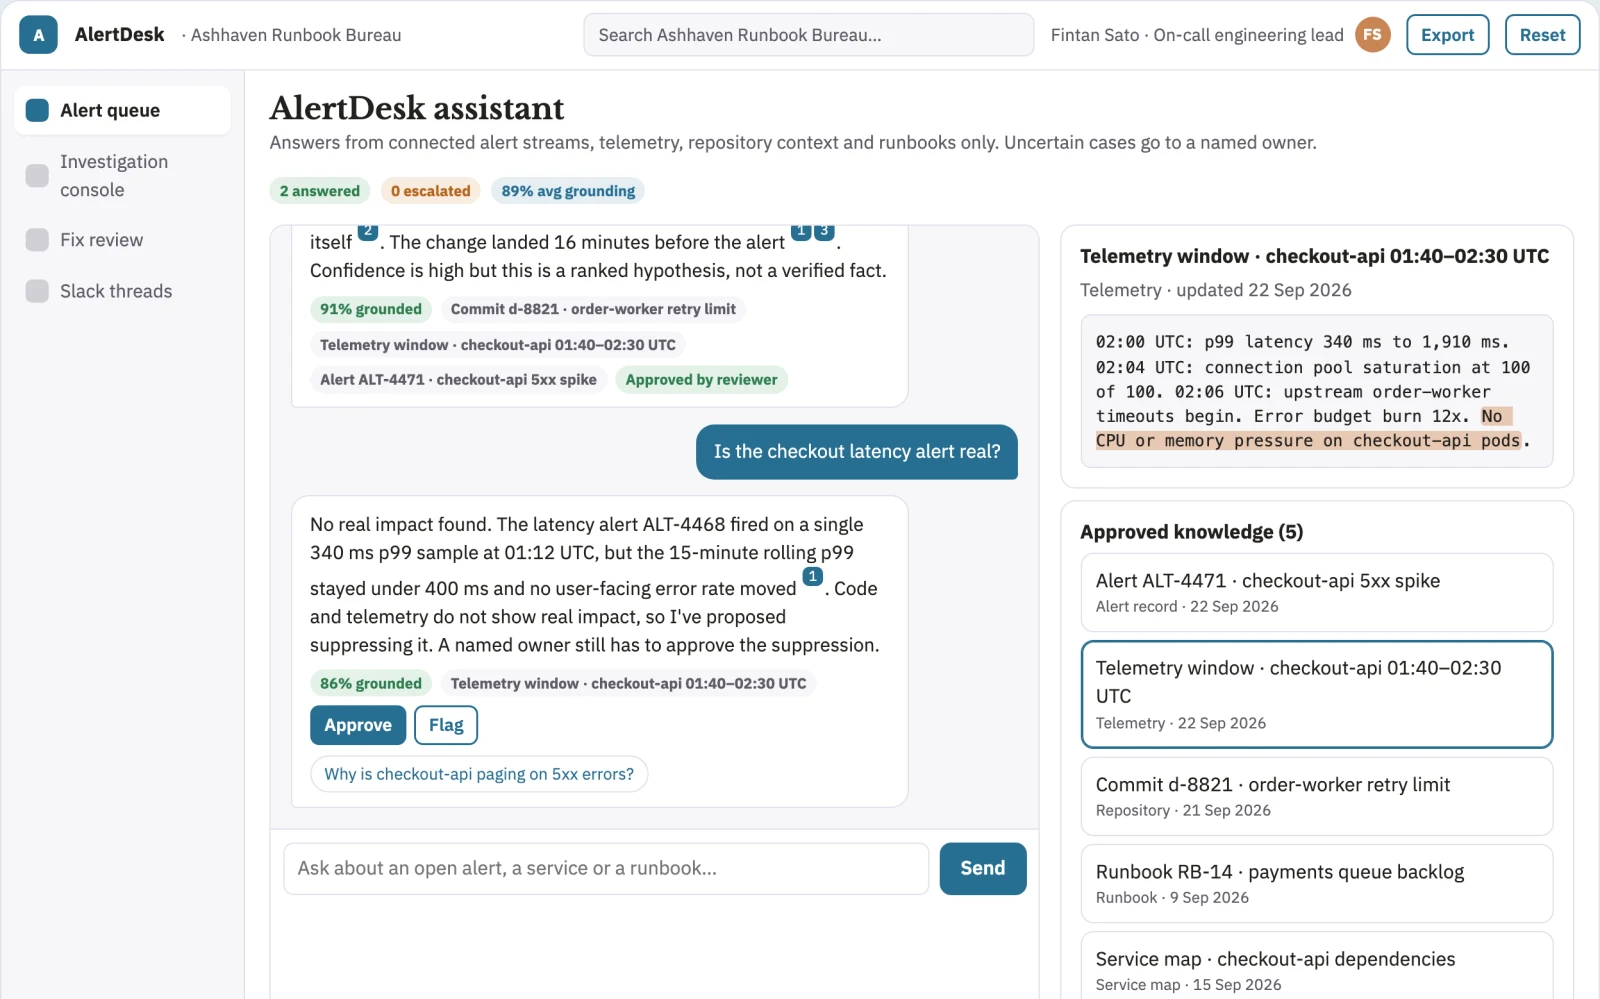The width and height of the screenshot is (1600, 999).
Task: Click the 86% grounded badge
Action: [371, 684]
